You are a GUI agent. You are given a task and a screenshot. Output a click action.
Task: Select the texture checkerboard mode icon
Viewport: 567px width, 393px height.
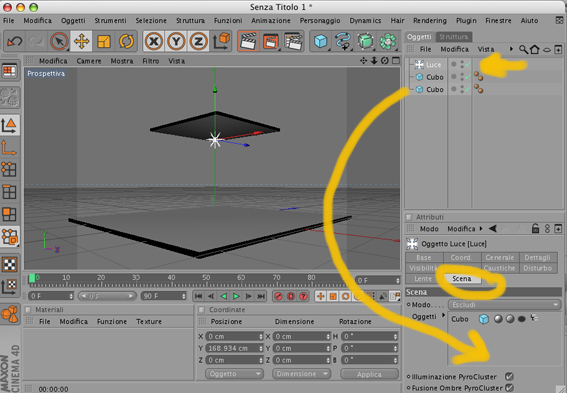10,264
